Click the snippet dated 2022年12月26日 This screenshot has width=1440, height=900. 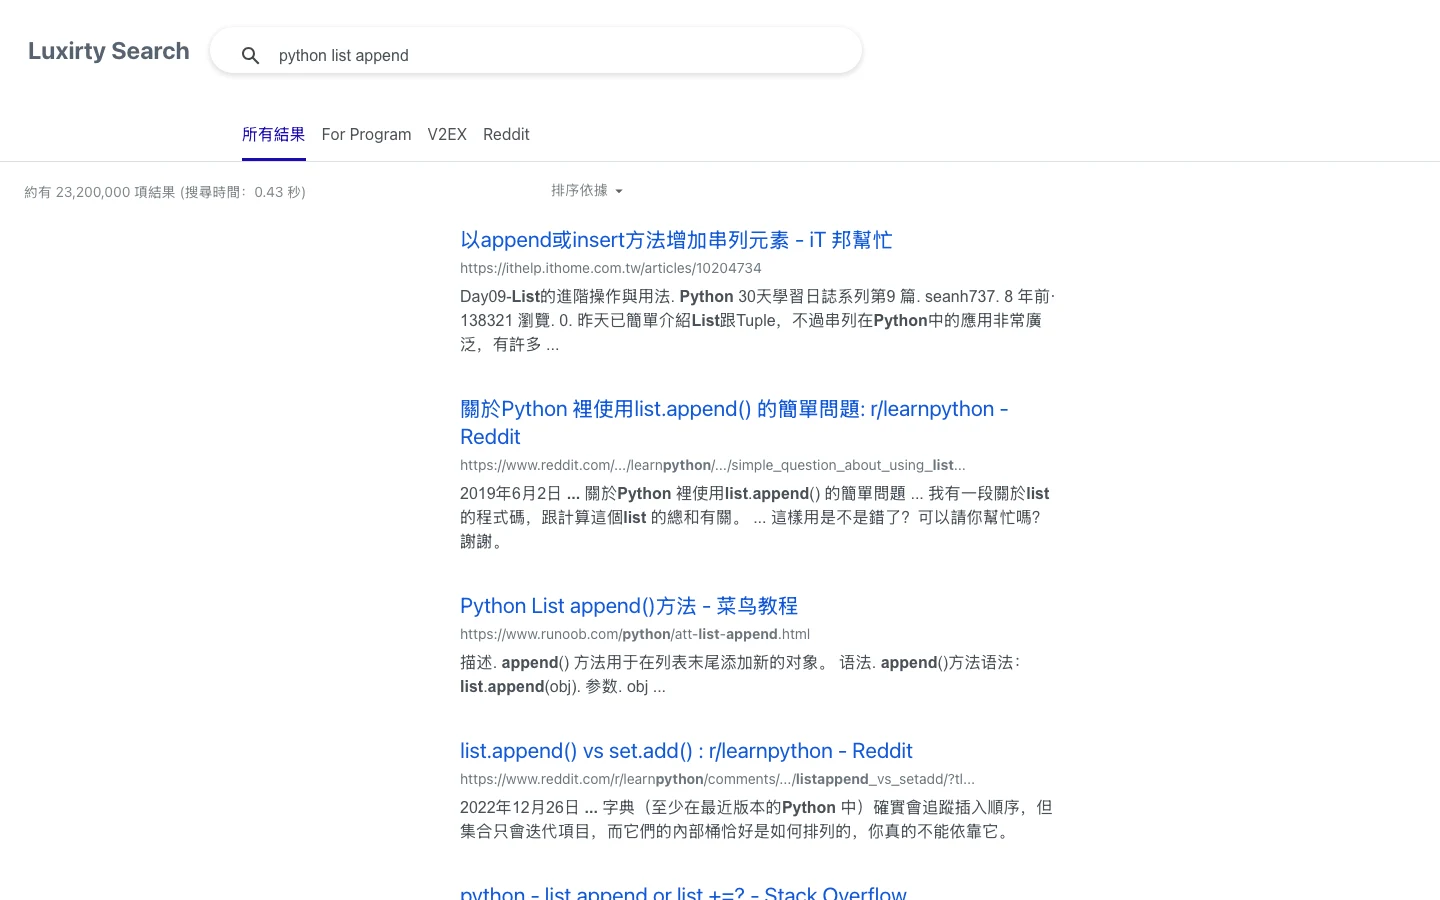click(756, 819)
